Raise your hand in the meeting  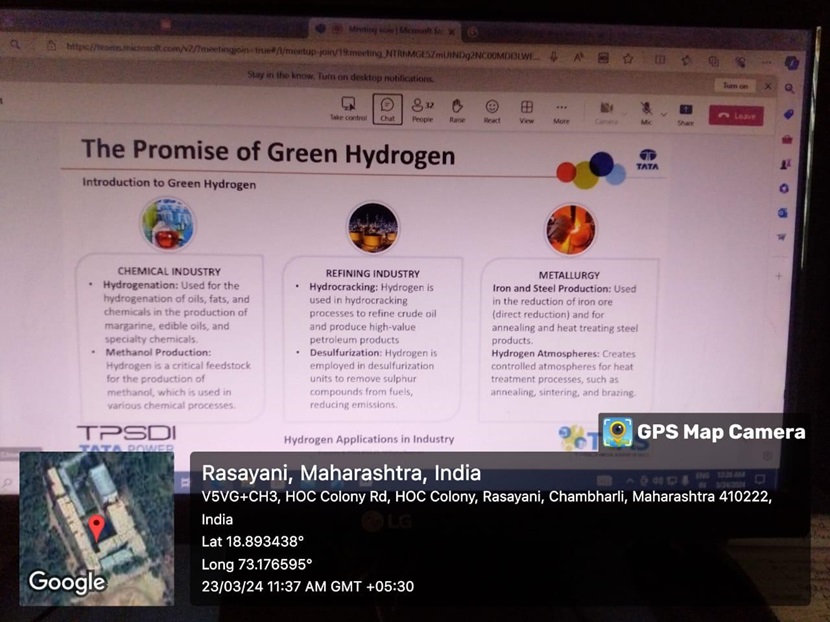tap(457, 107)
